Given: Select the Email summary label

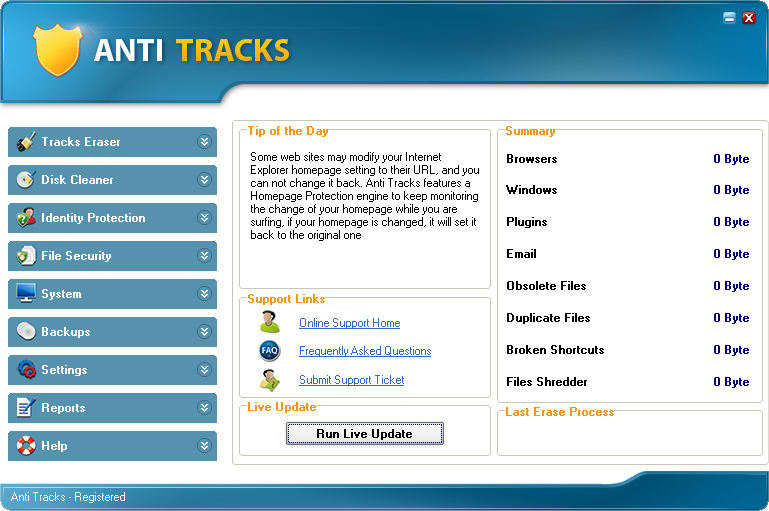Looking at the screenshot, I should (x=521, y=254).
